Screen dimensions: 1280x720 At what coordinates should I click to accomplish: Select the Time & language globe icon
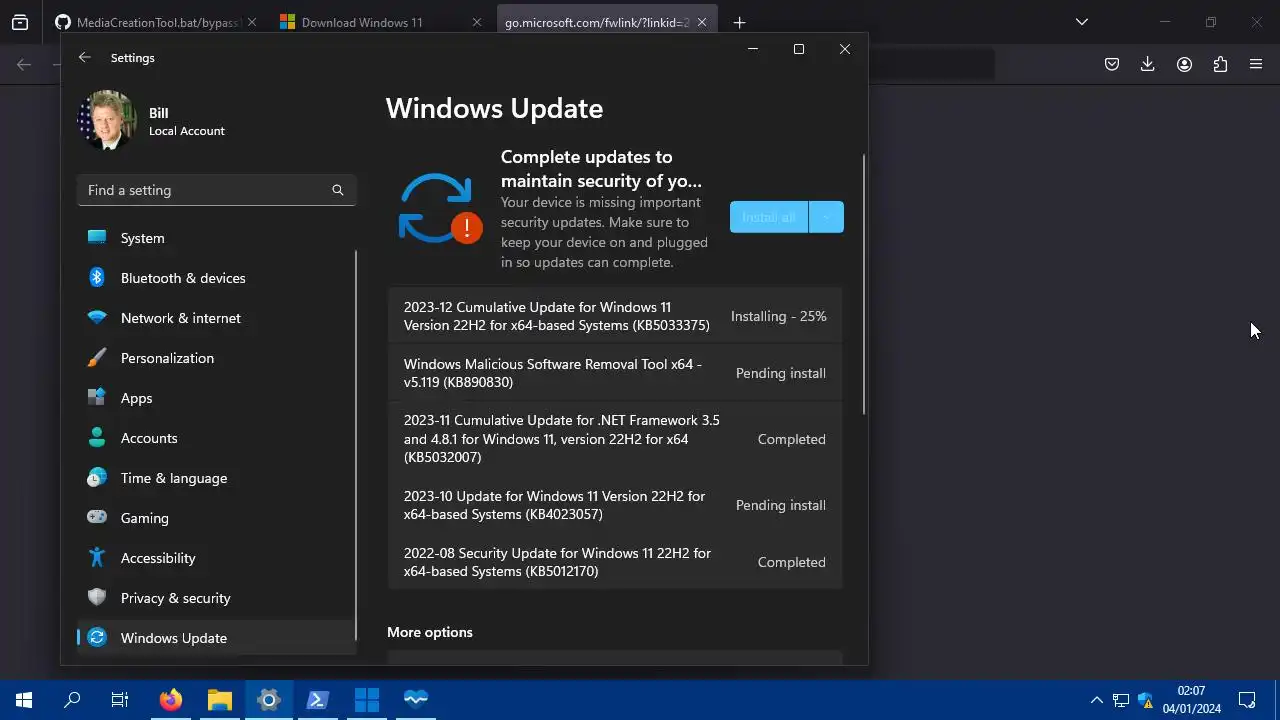pos(97,478)
